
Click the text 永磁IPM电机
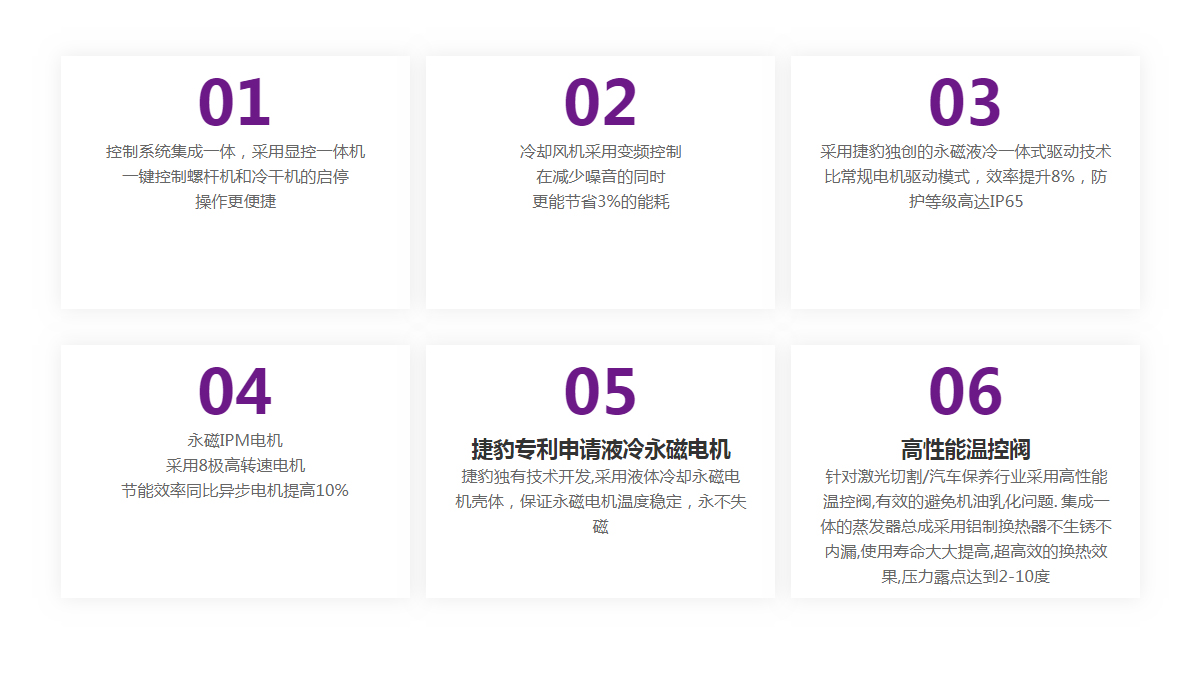tap(235, 440)
